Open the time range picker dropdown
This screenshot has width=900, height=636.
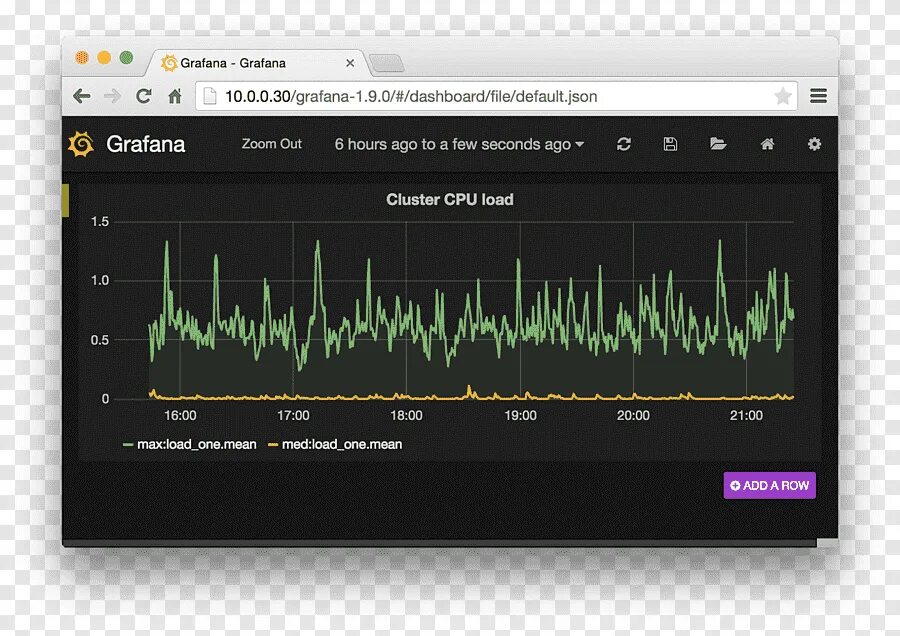459,144
